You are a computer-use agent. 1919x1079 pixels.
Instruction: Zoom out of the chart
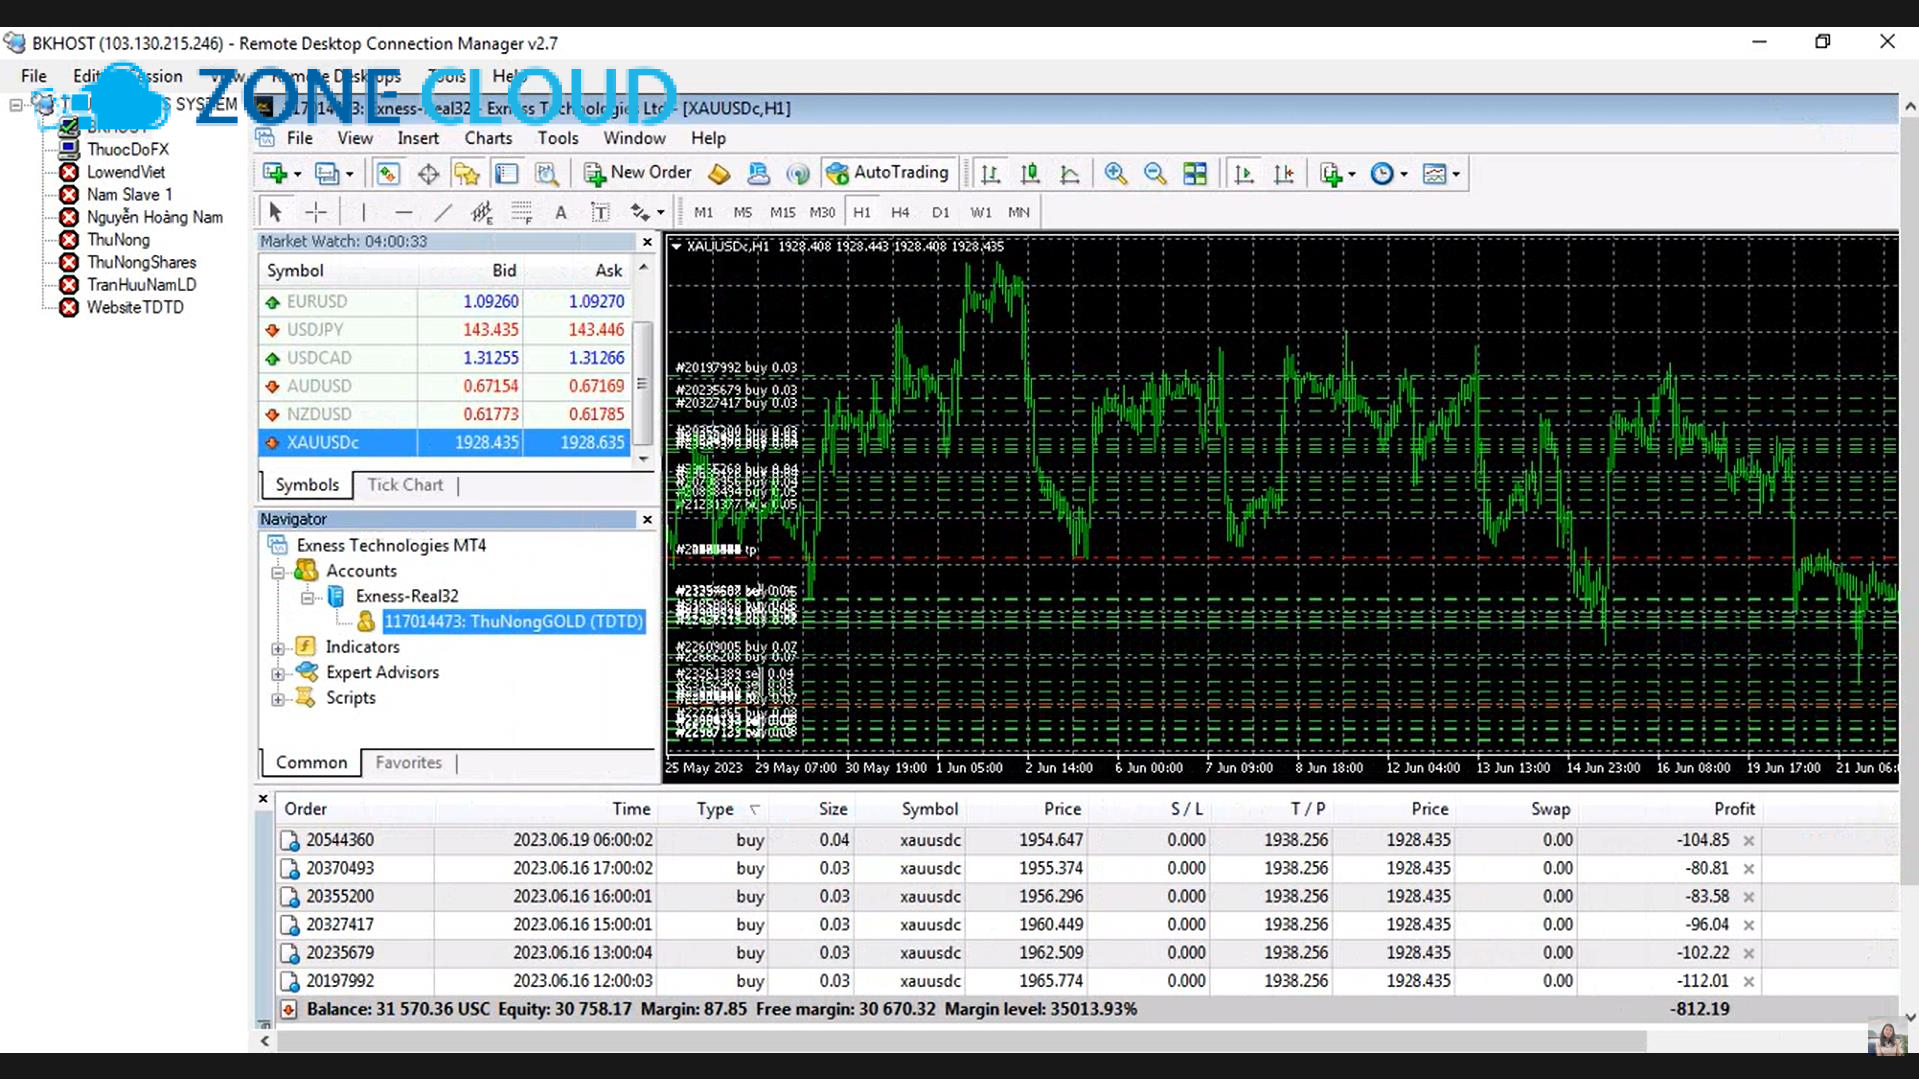point(1155,173)
